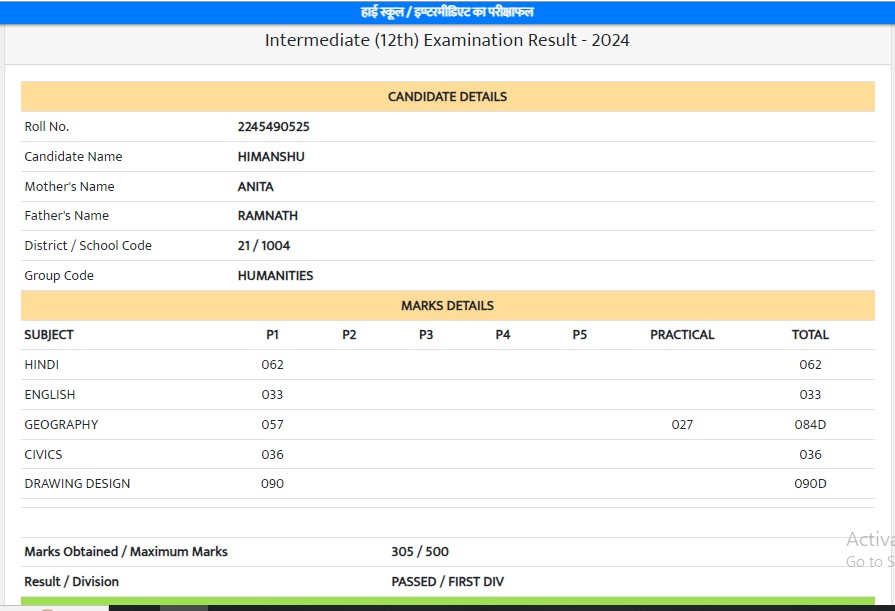This screenshot has width=895, height=611.
Task: Click the P2 column header
Action: [349, 335]
